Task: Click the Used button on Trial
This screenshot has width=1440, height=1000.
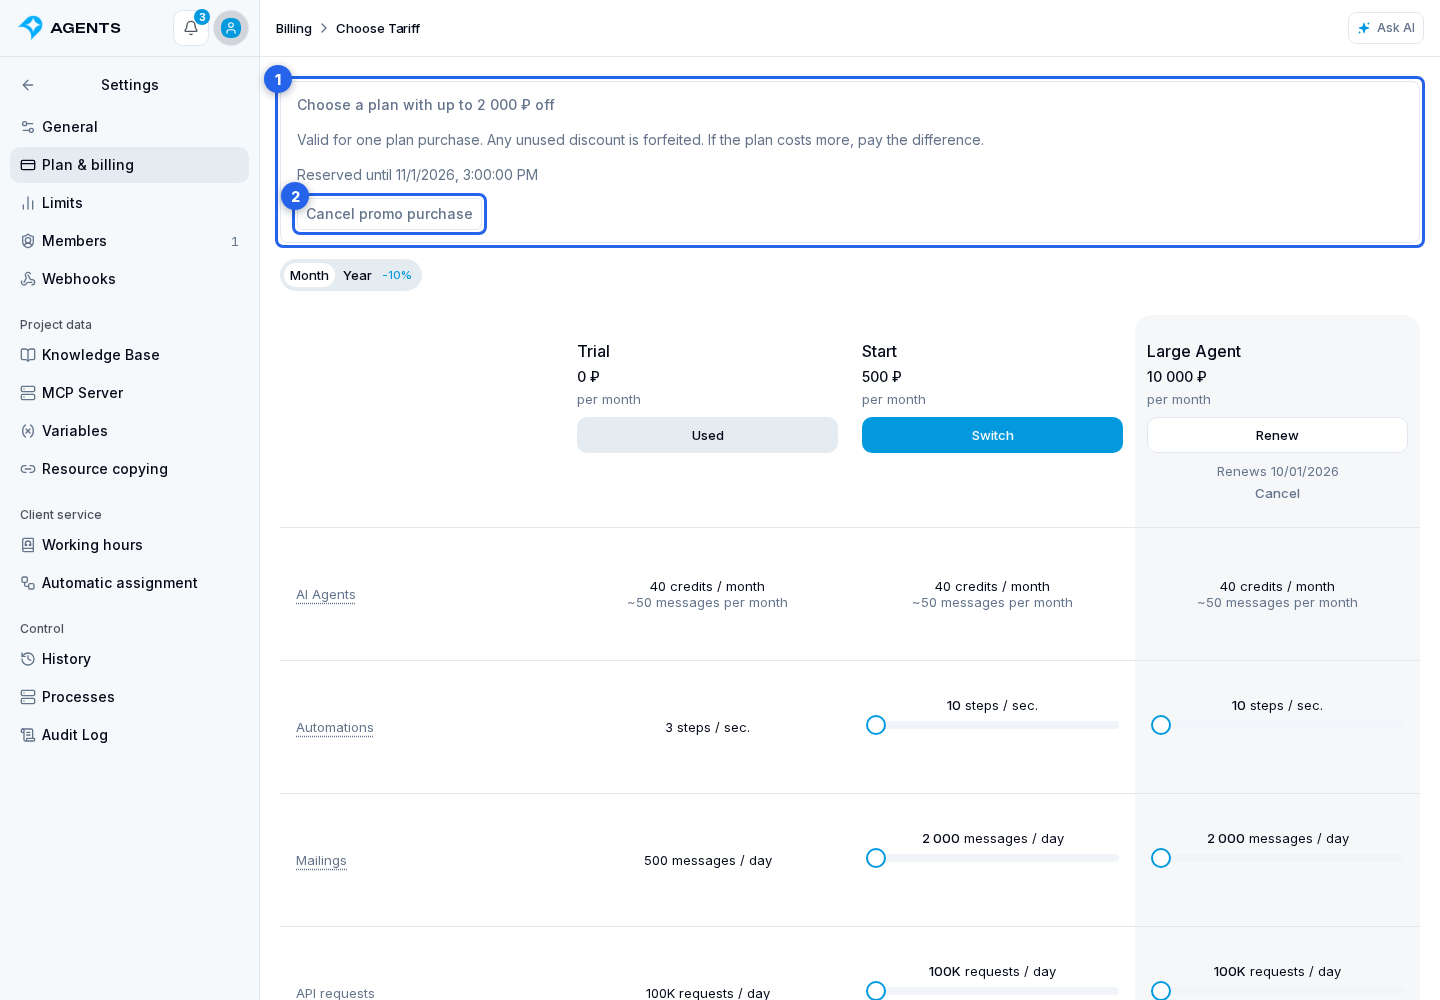Action: (707, 435)
